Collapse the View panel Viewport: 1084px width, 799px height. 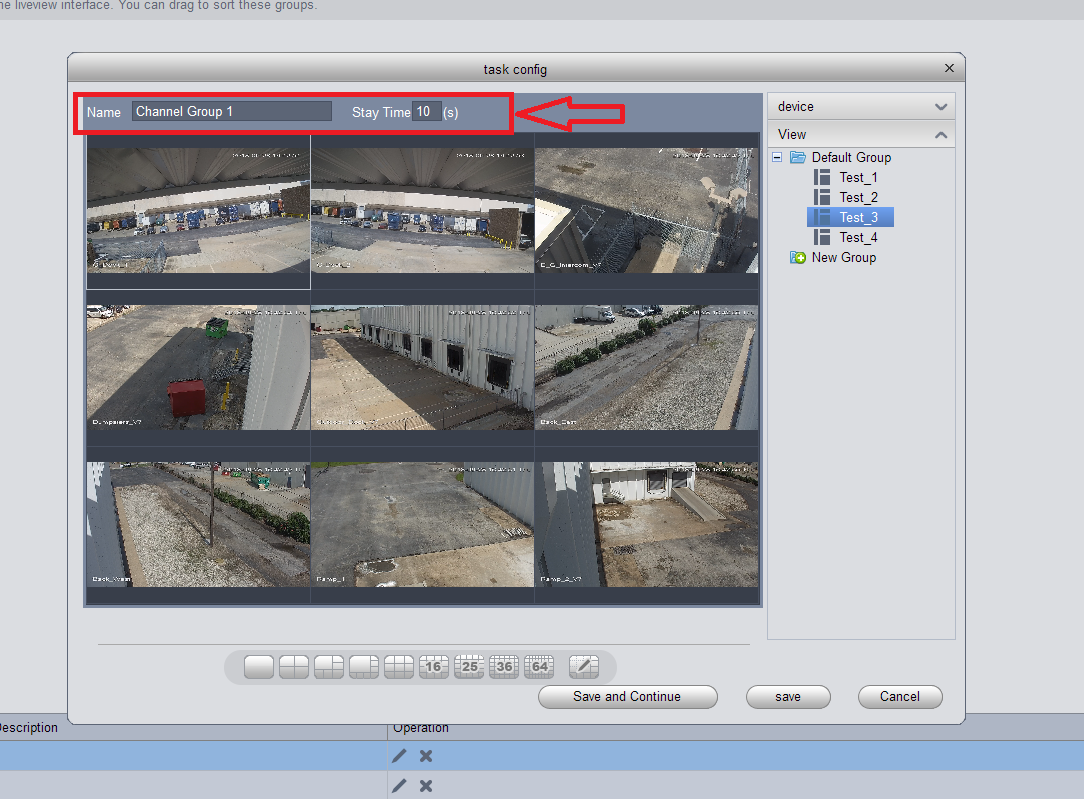941,135
